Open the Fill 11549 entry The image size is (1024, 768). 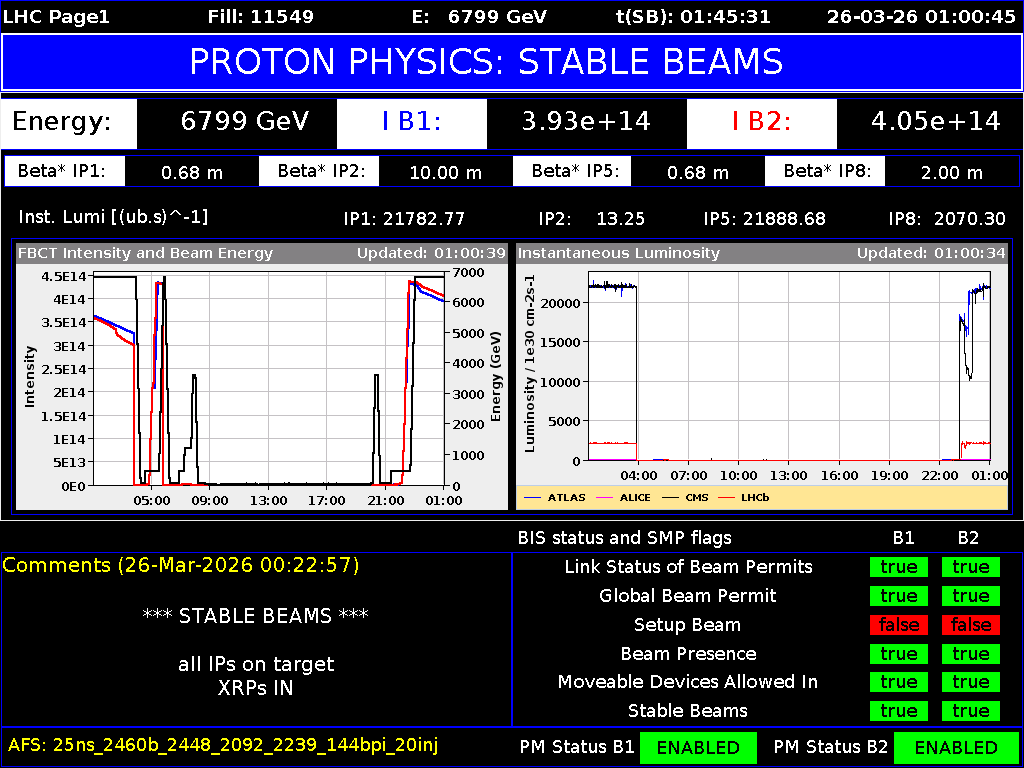coord(262,16)
